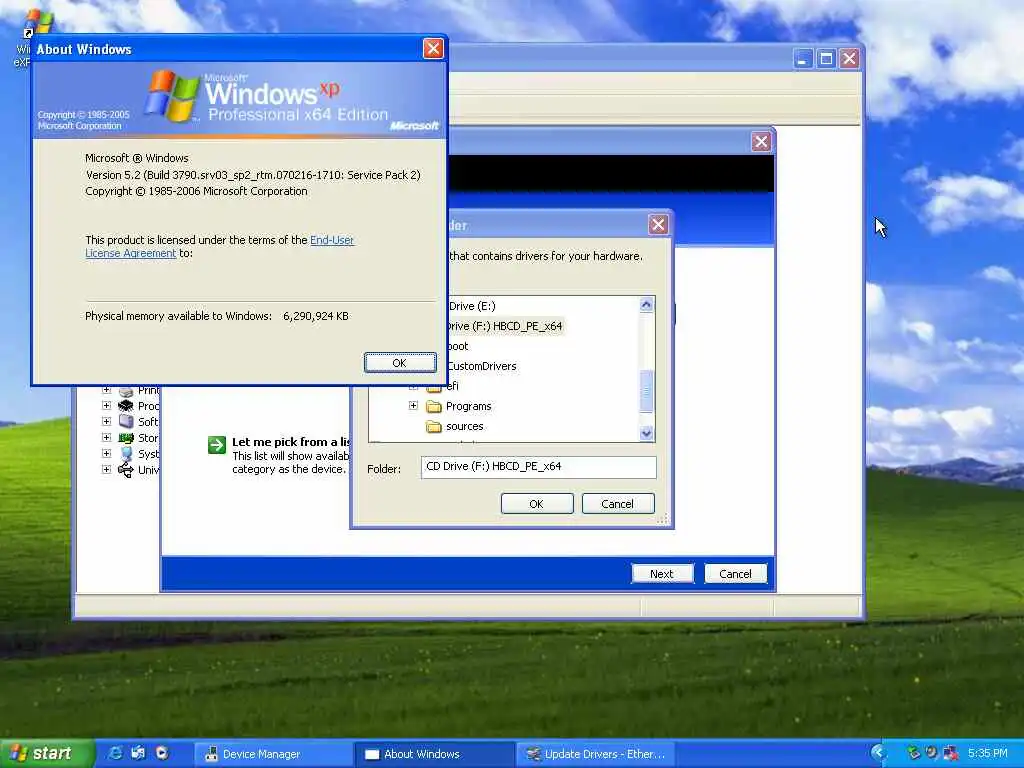
Task: Select Drive (F:) HBCD_PE_x64 in tree
Action: pos(505,326)
